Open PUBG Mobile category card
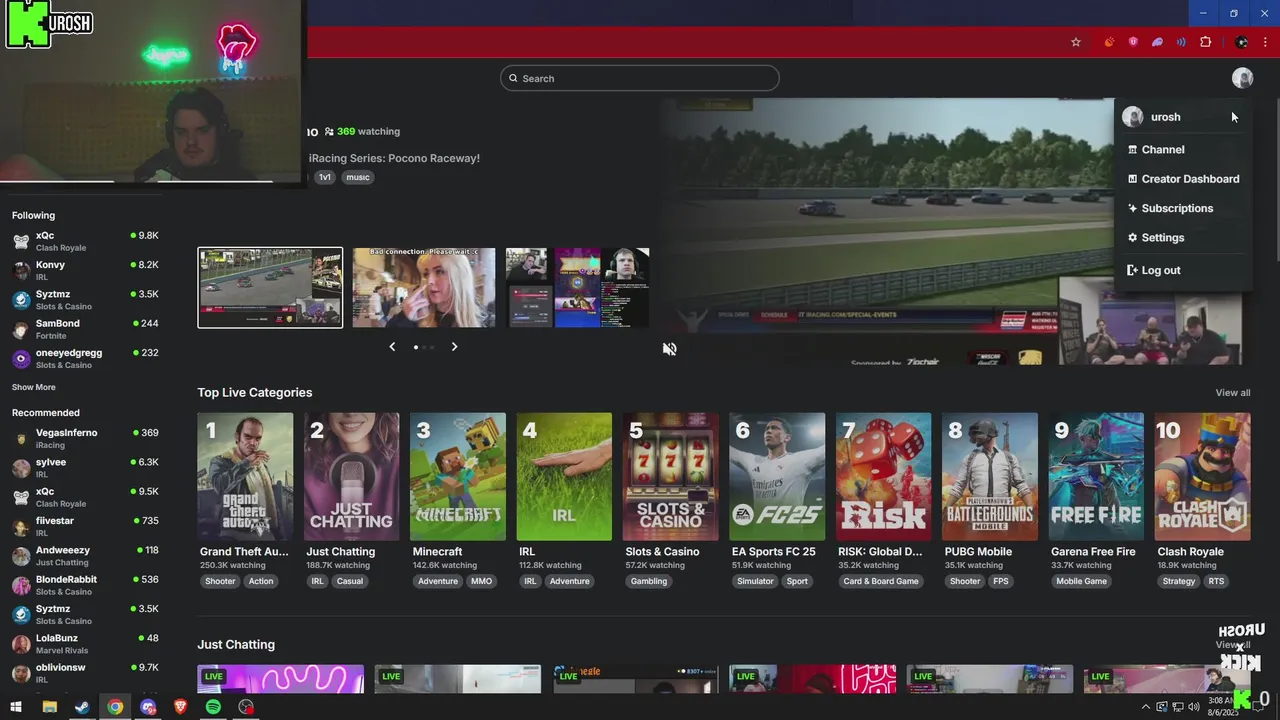 click(x=990, y=477)
